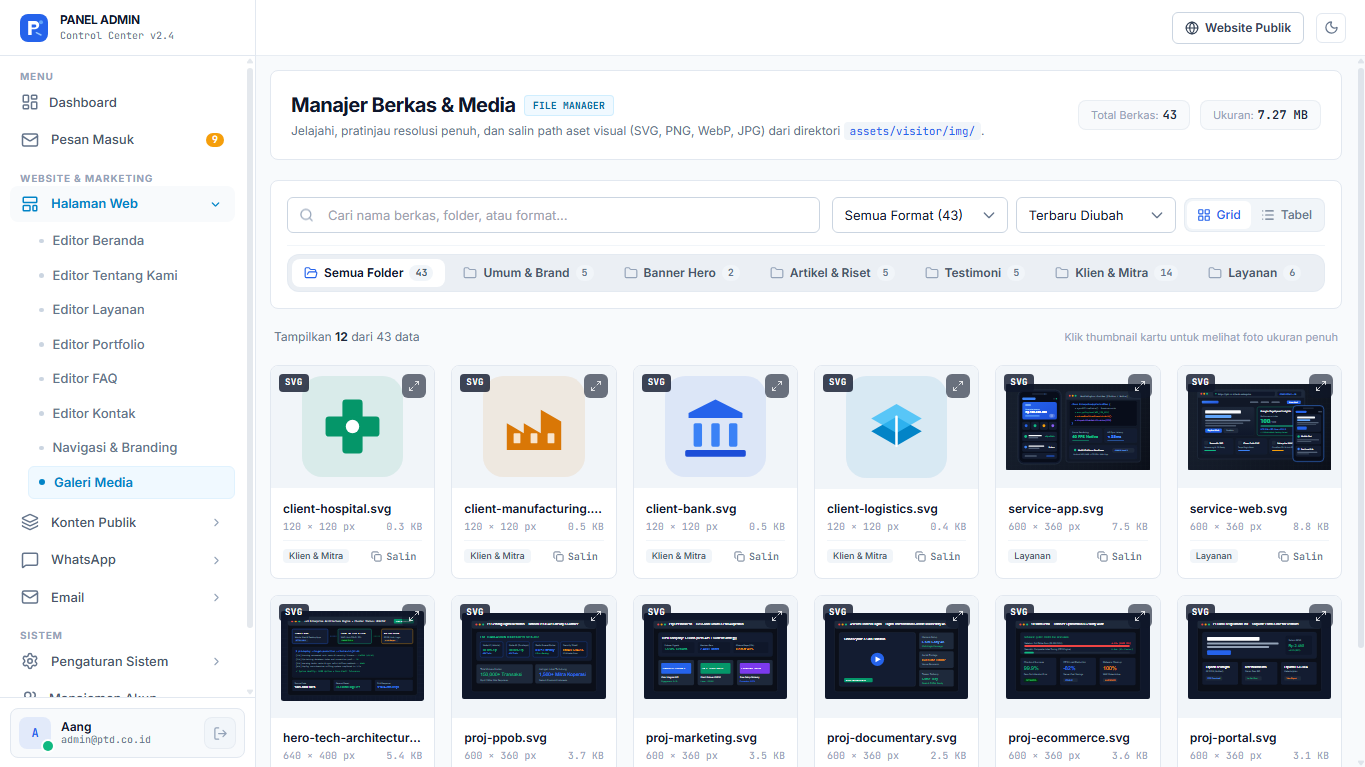Select Testimoni folder tab

(x=973, y=273)
